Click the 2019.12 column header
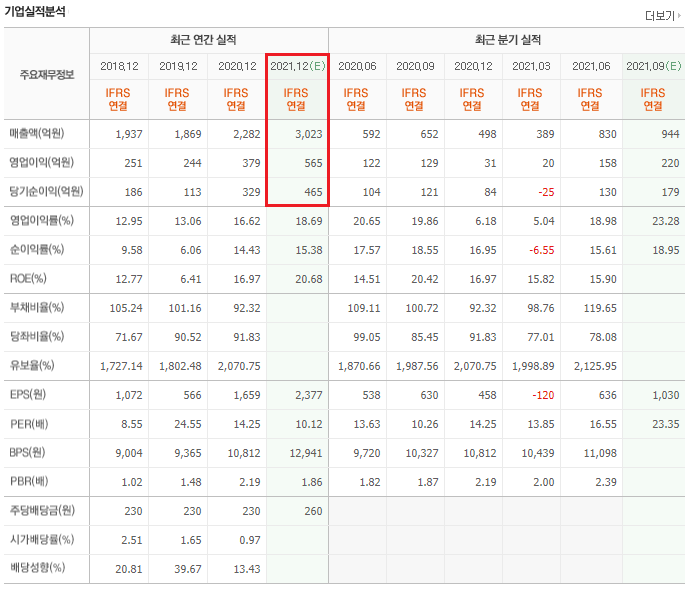 click(178, 66)
